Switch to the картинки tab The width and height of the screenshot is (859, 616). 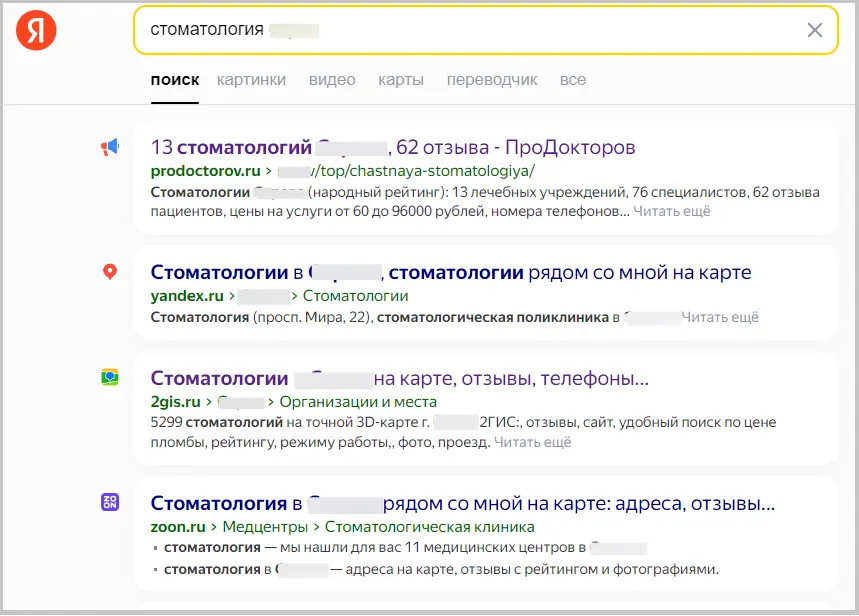(251, 80)
